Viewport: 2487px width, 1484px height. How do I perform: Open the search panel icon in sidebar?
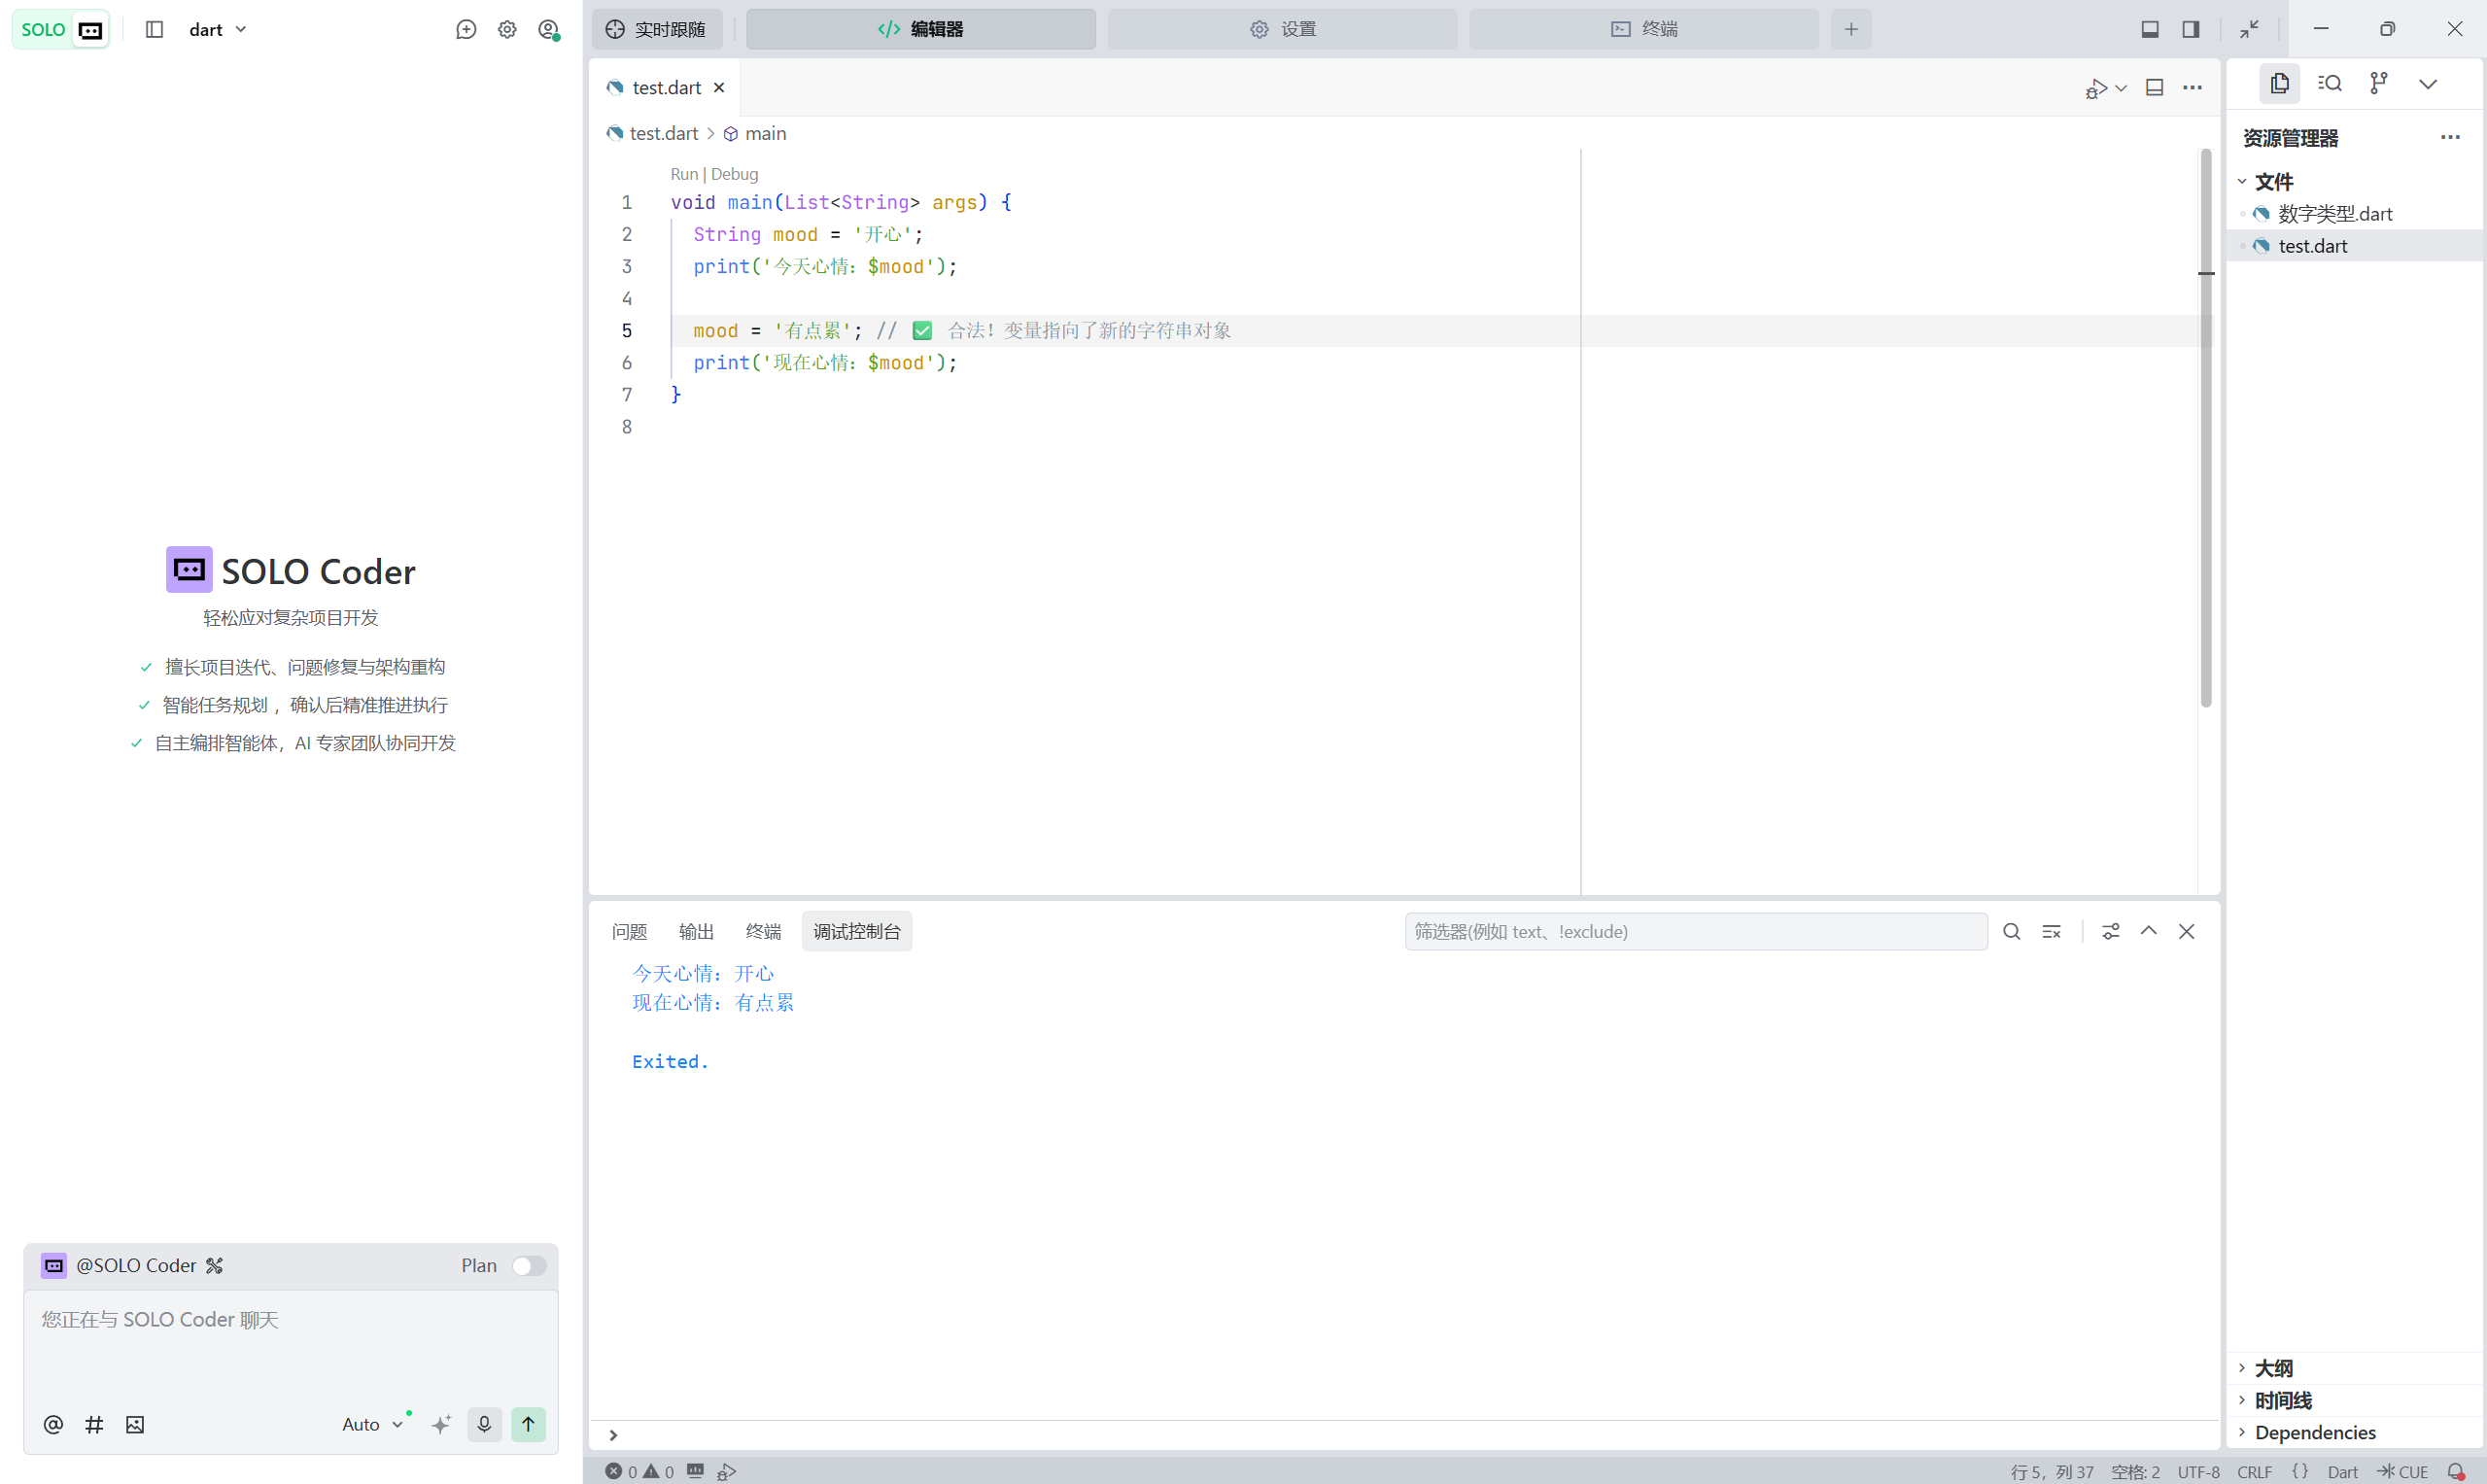tap(2329, 83)
